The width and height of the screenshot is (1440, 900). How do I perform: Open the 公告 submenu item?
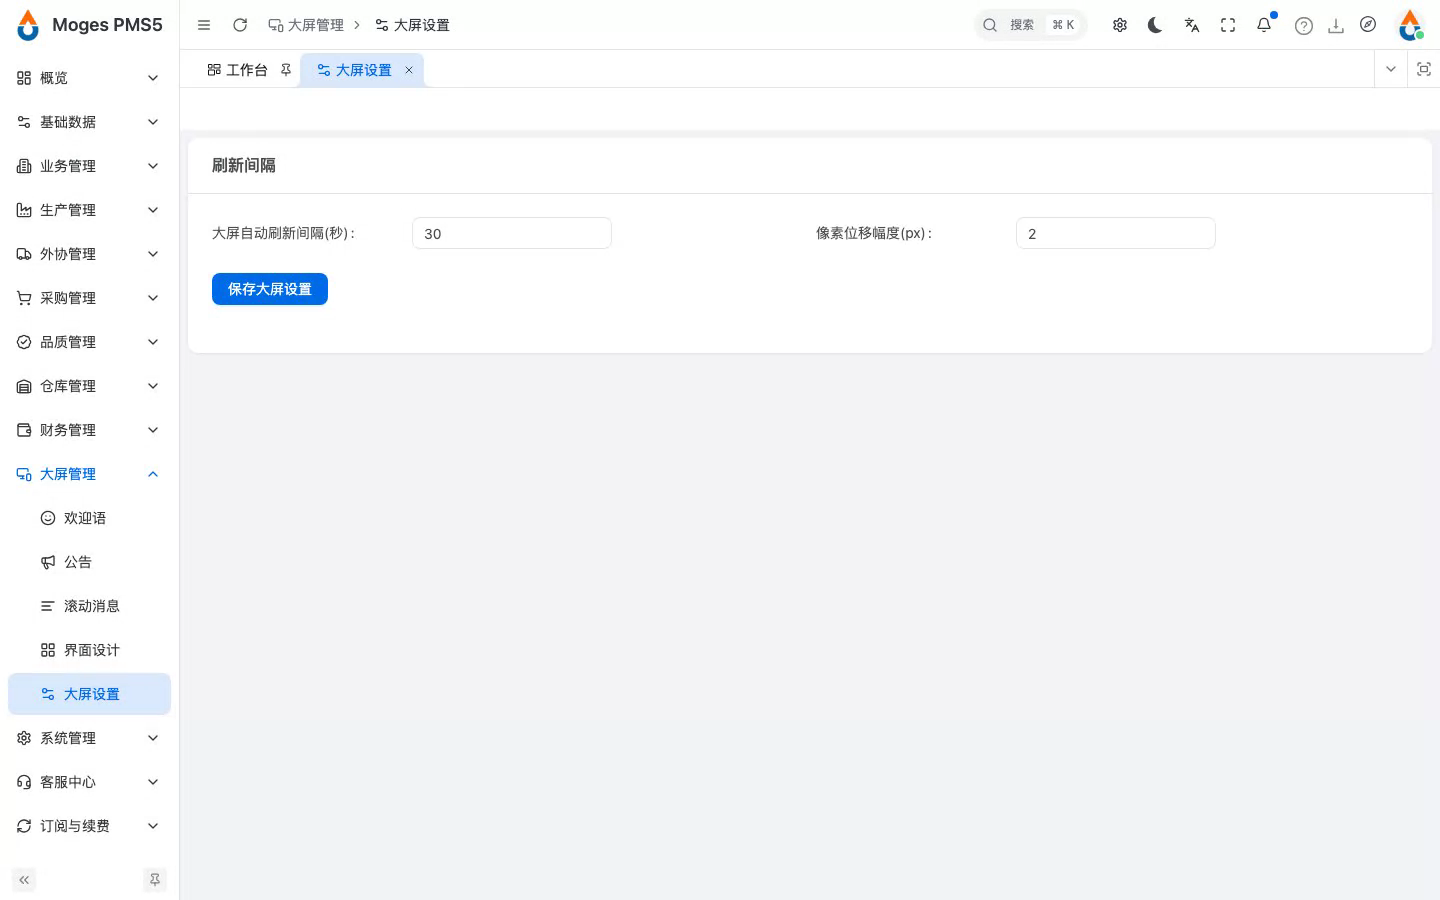click(x=90, y=562)
